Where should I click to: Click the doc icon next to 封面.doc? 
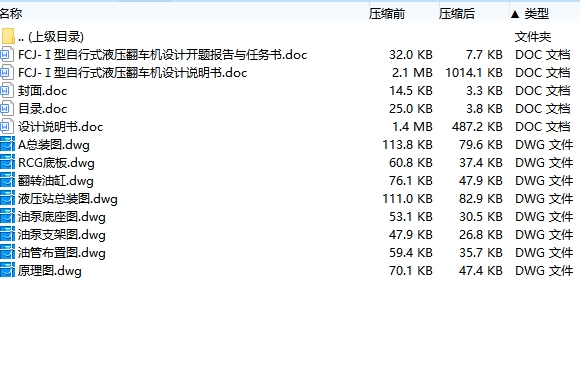click(x=7, y=91)
